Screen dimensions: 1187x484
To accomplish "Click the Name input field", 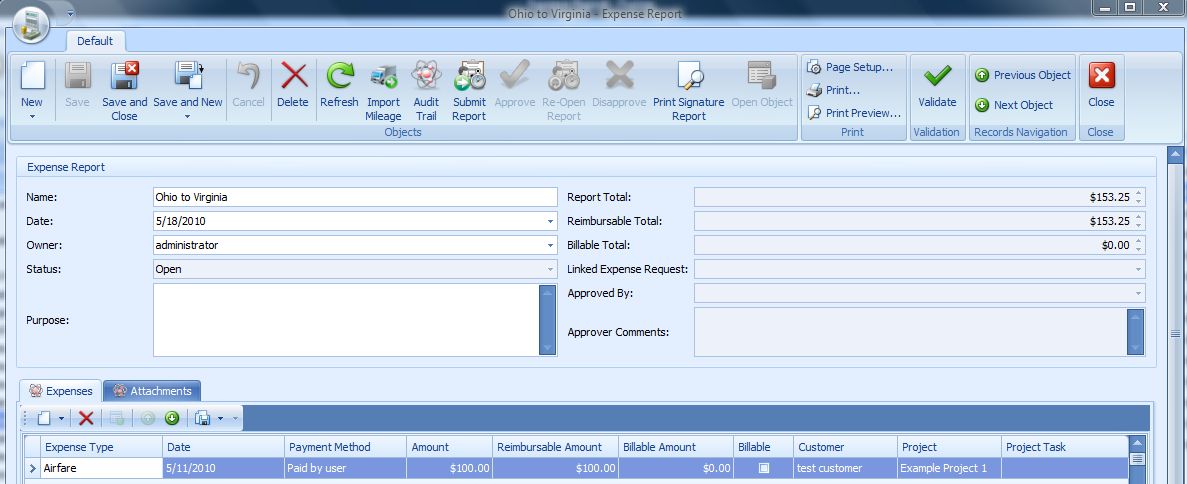I will (355, 197).
